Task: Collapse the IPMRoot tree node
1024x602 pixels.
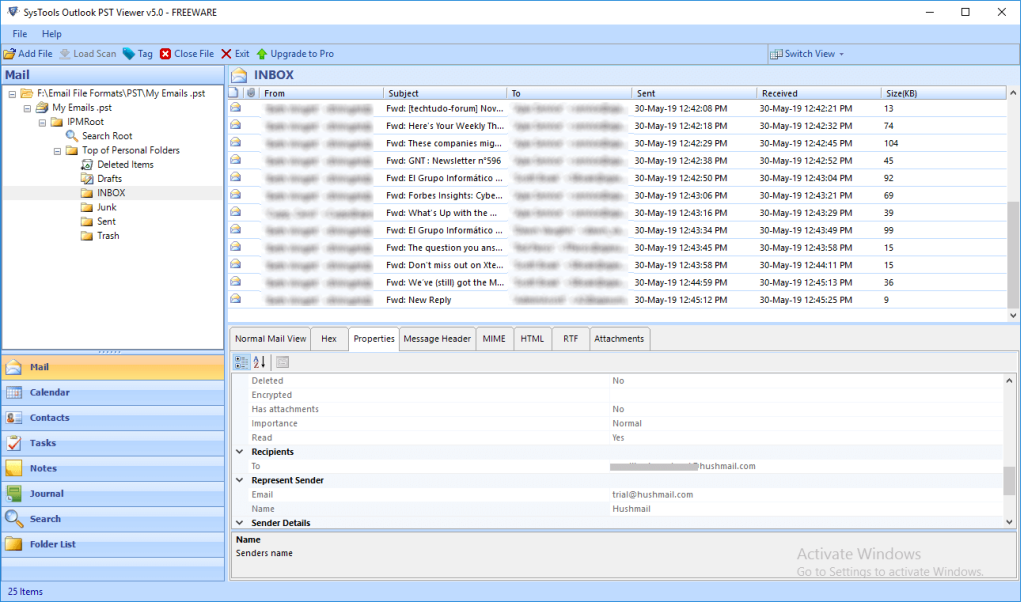Action: (x=42, y=123)
